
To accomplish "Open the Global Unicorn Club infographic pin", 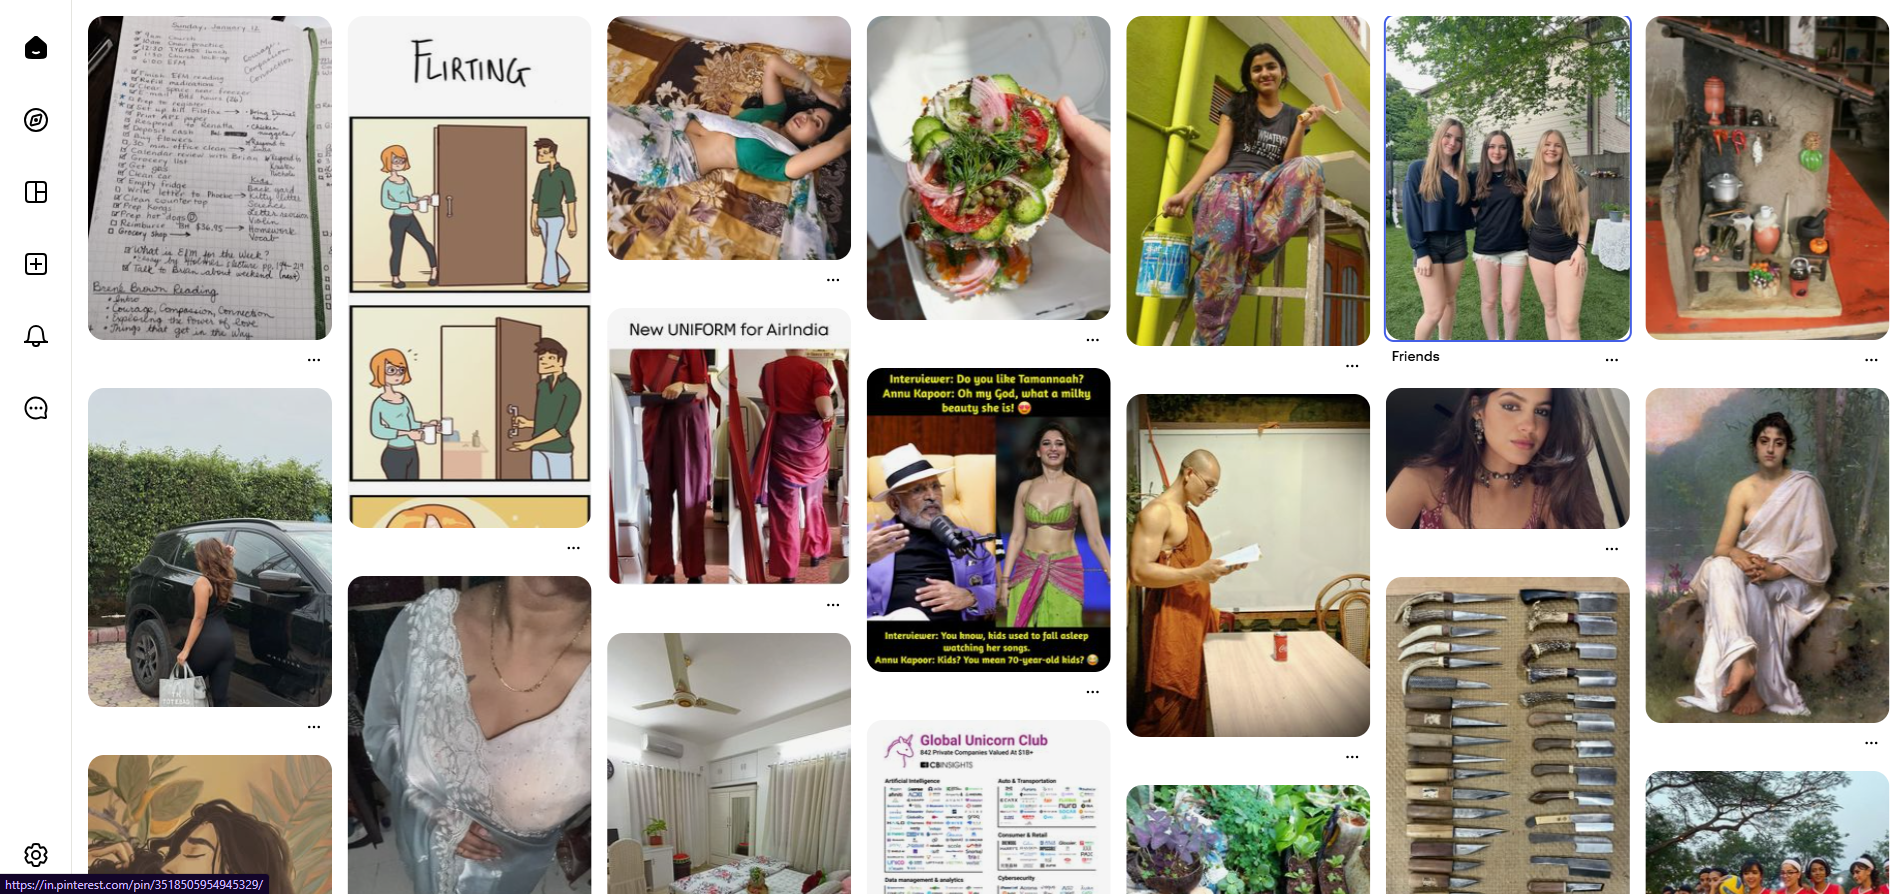I will [x=988, y=807].
